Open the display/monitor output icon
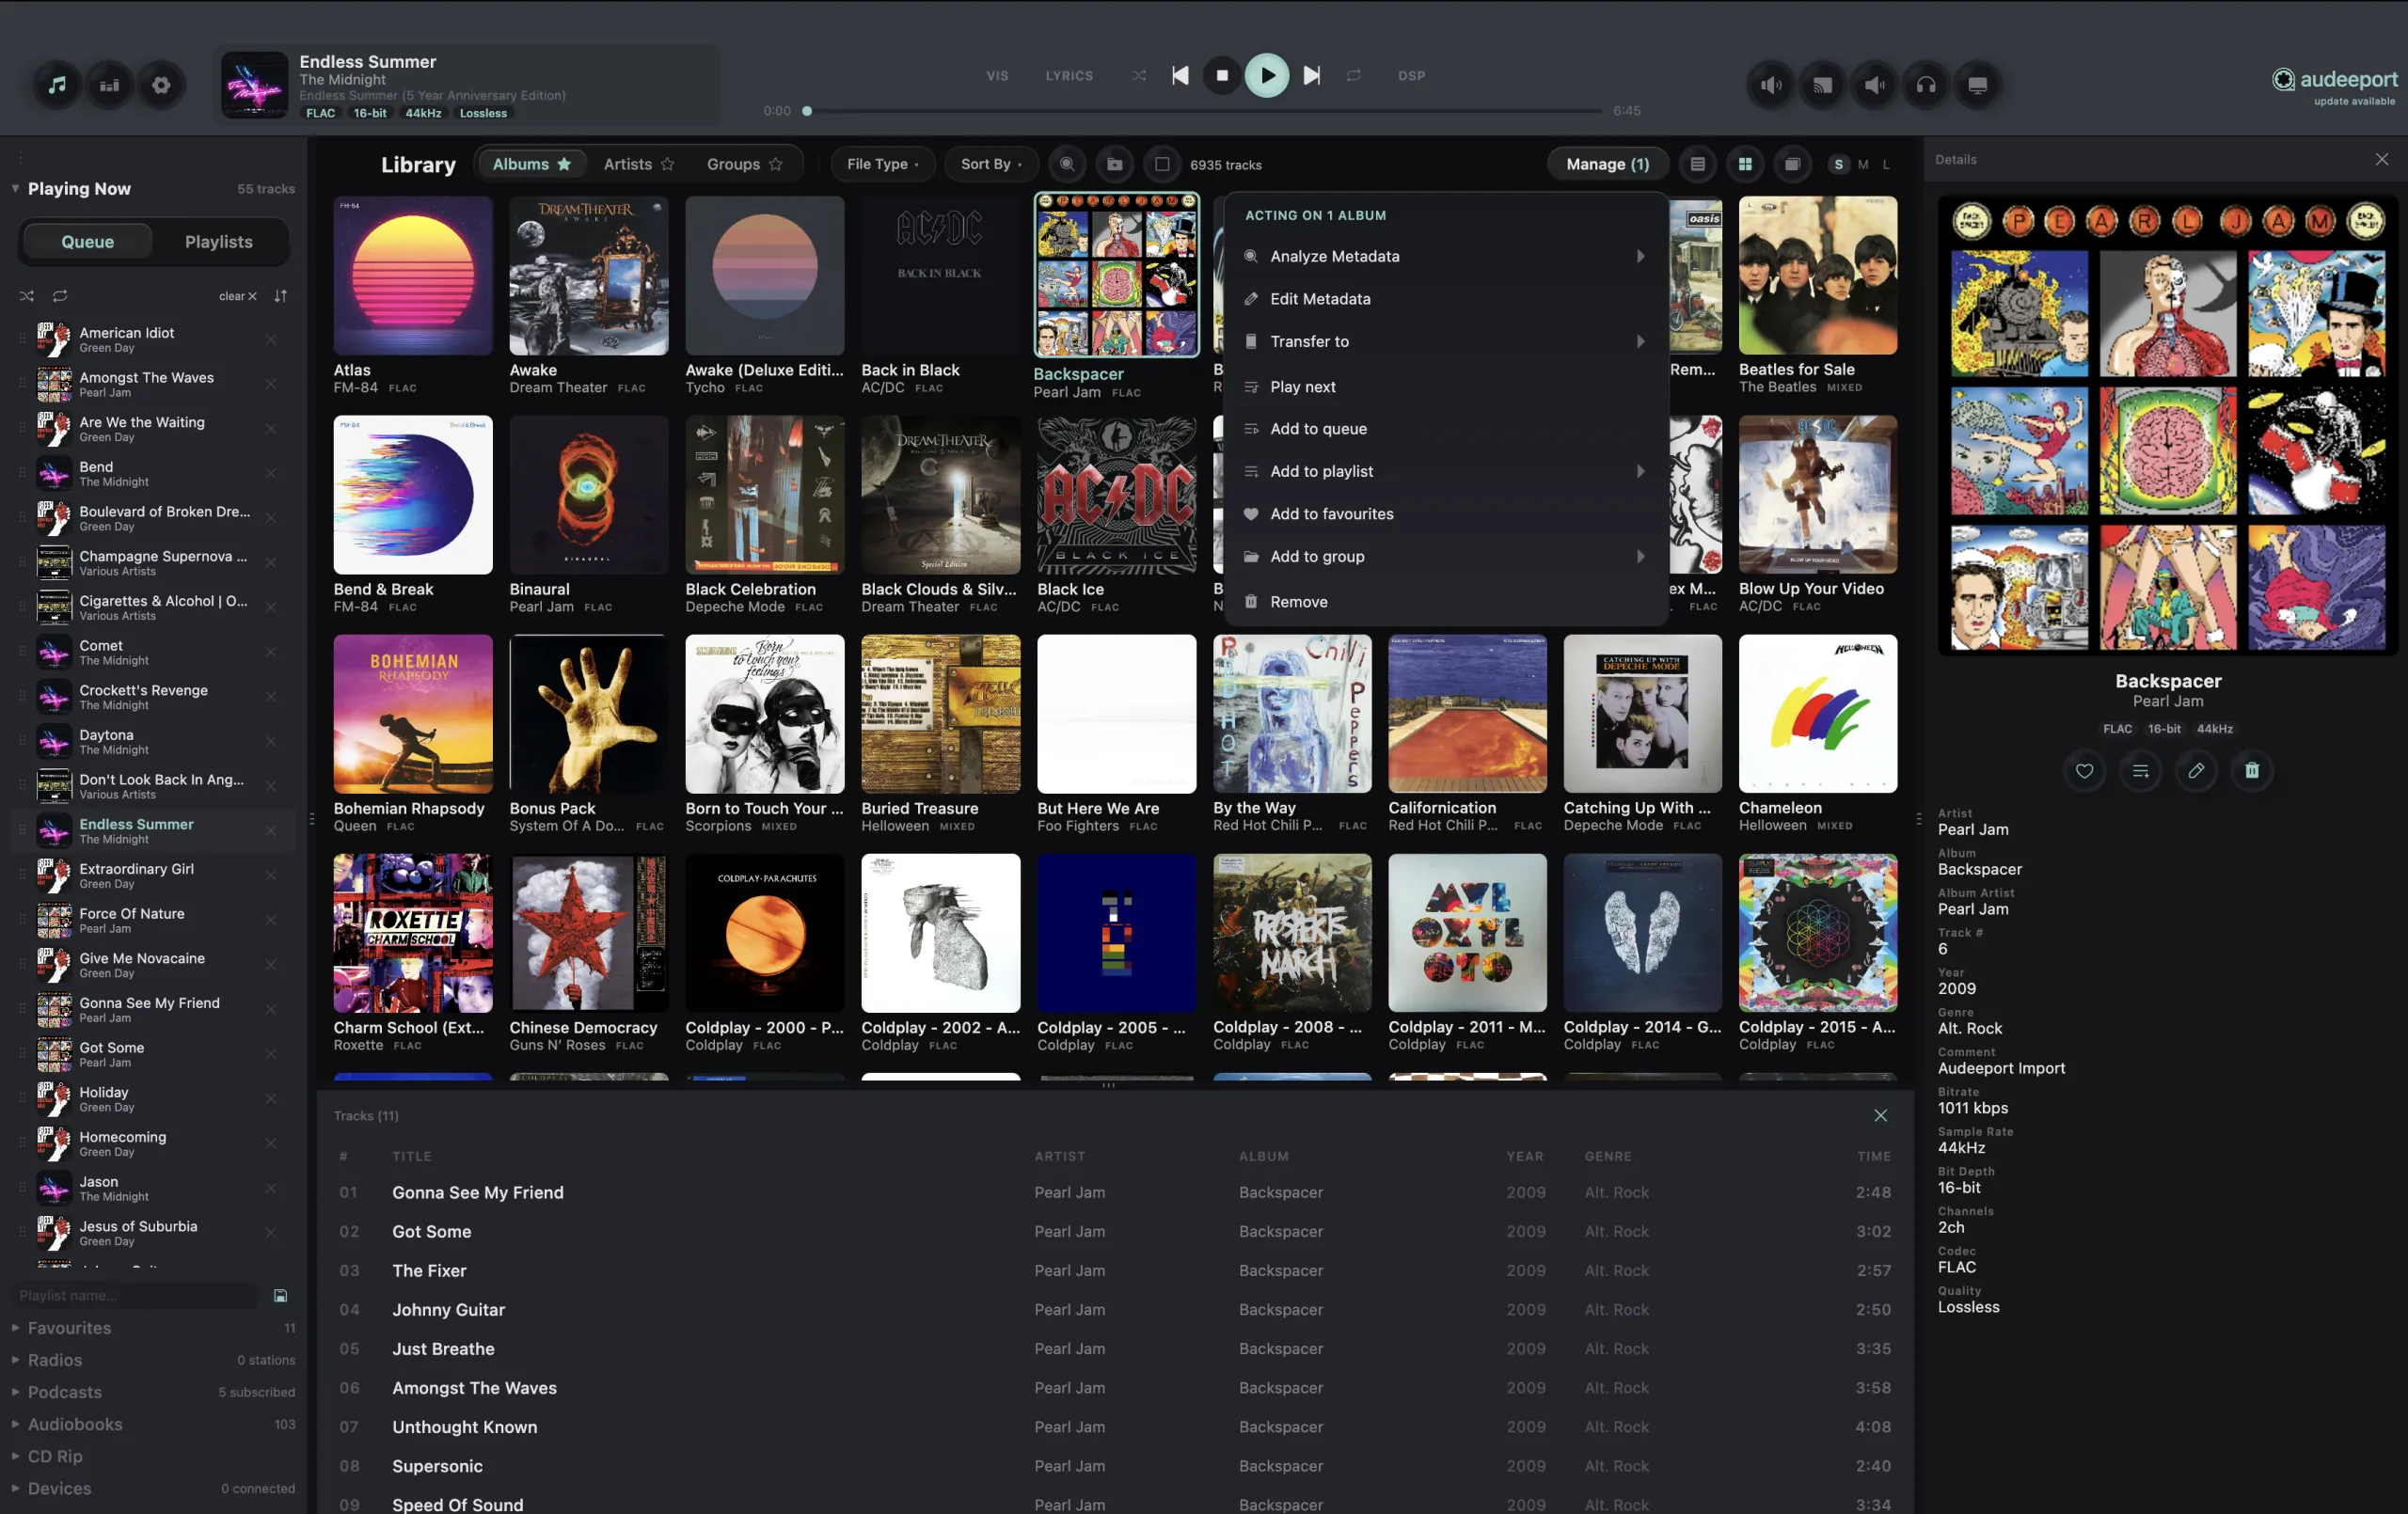Screen dimensions: 2408x1514 [x=1977, y=85]
